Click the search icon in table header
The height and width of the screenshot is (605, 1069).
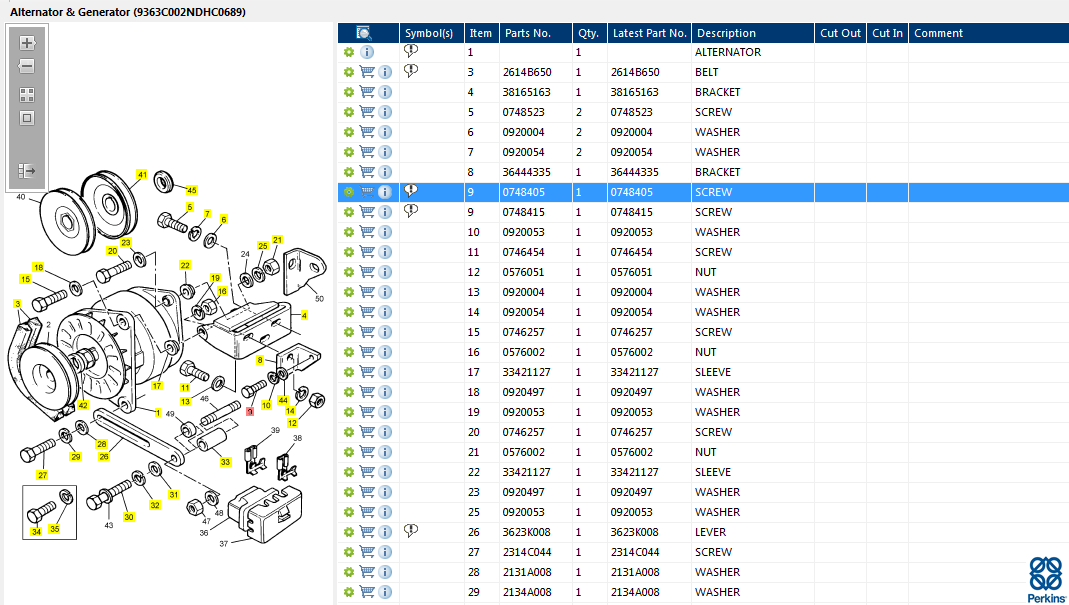tap(364, 33)
